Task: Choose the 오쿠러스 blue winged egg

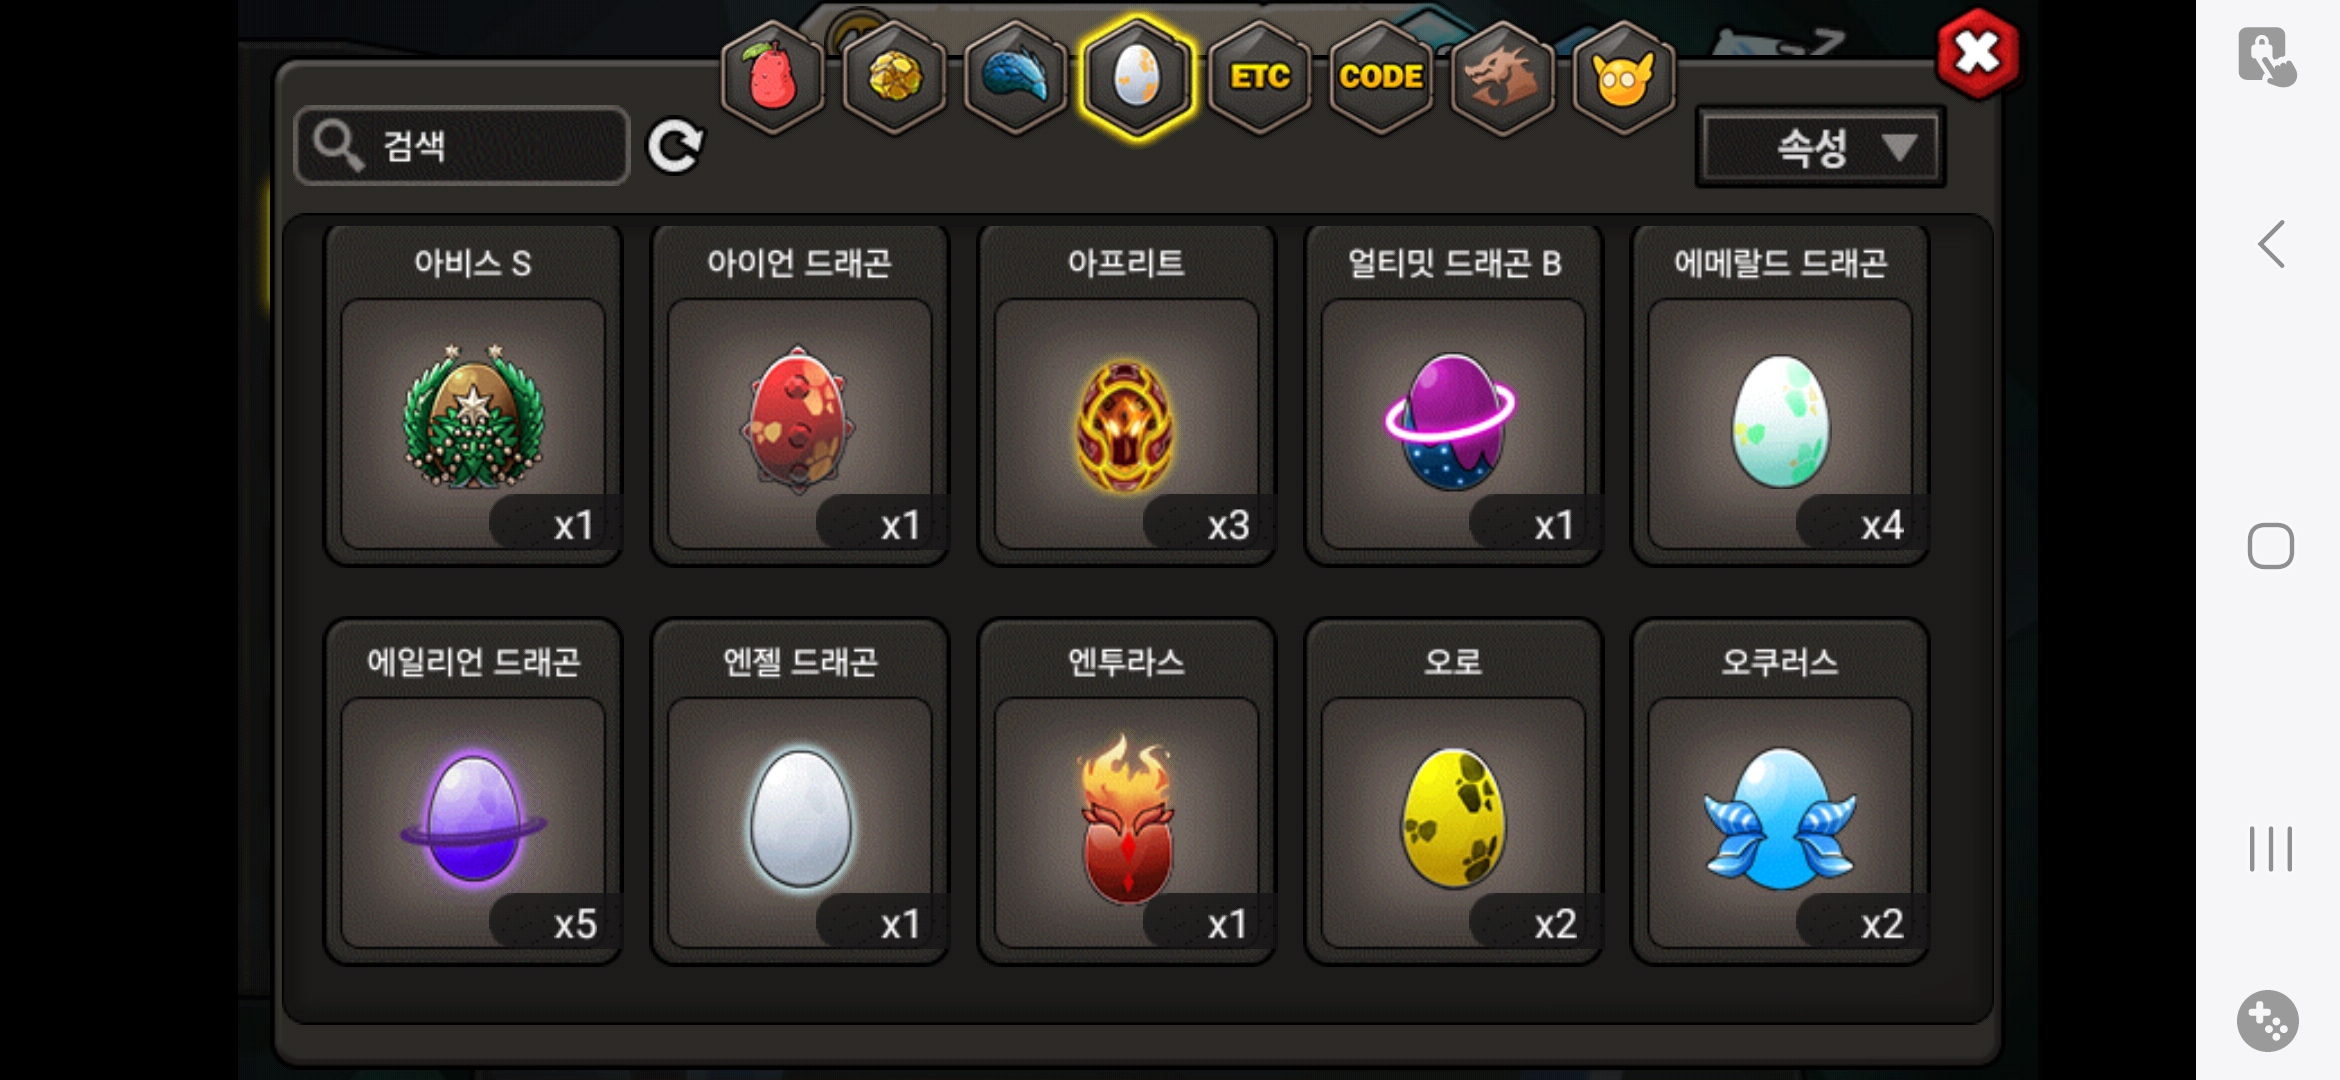Action: click(x=1780, y=792)
